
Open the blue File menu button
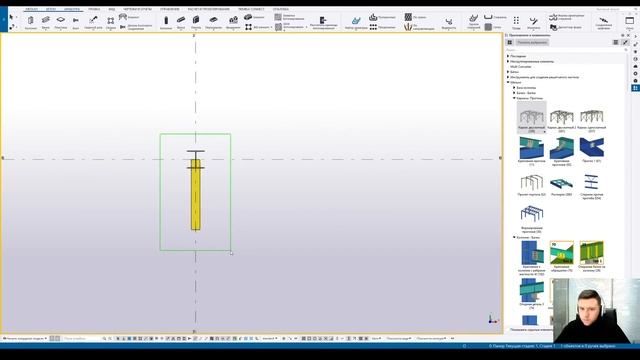tap(4, 19)
